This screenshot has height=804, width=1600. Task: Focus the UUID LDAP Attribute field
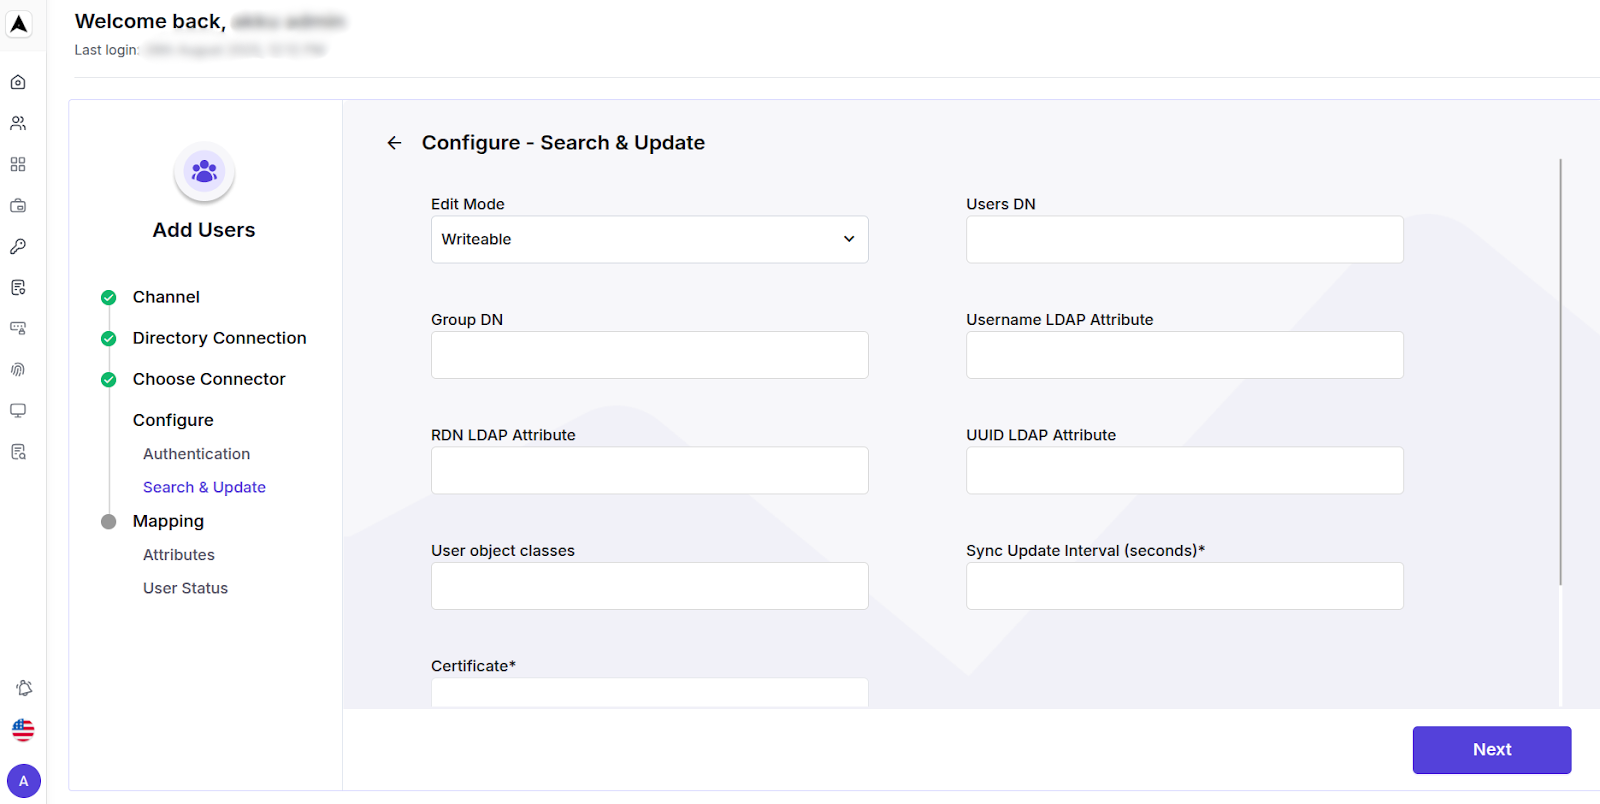[x=1185, y=470]
